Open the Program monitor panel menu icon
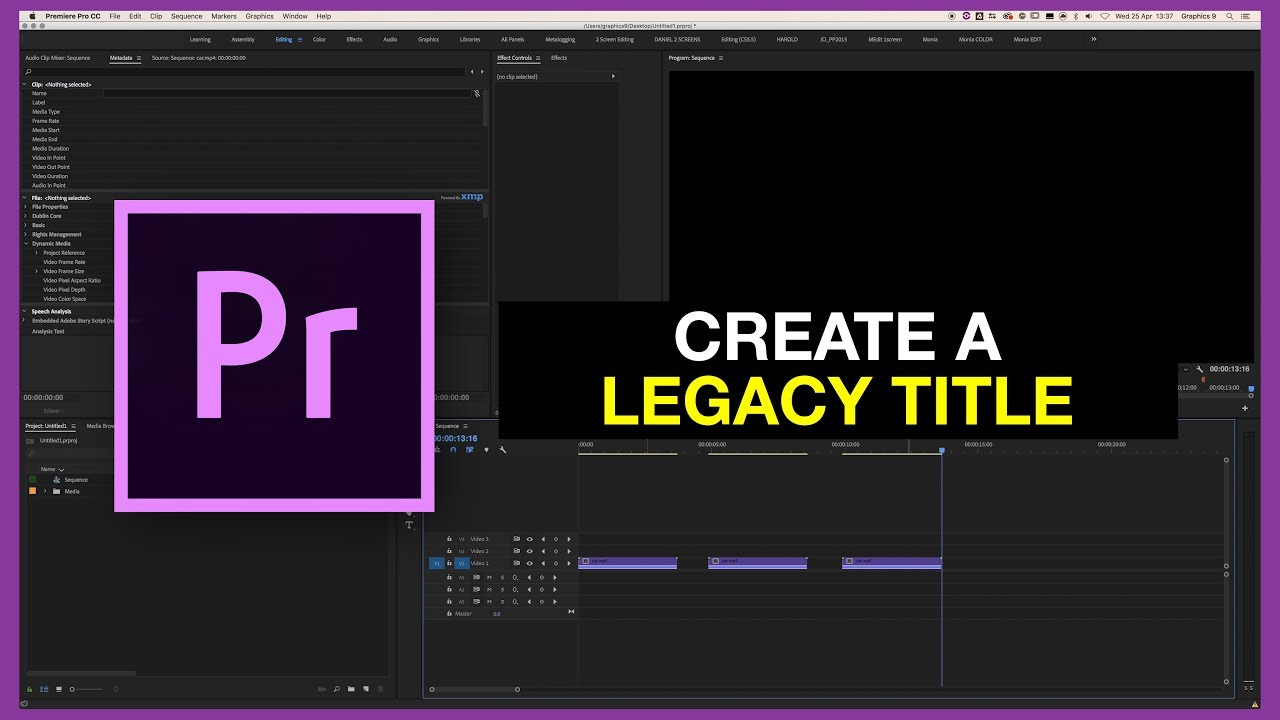The image size is (1280, 720). 721,58
